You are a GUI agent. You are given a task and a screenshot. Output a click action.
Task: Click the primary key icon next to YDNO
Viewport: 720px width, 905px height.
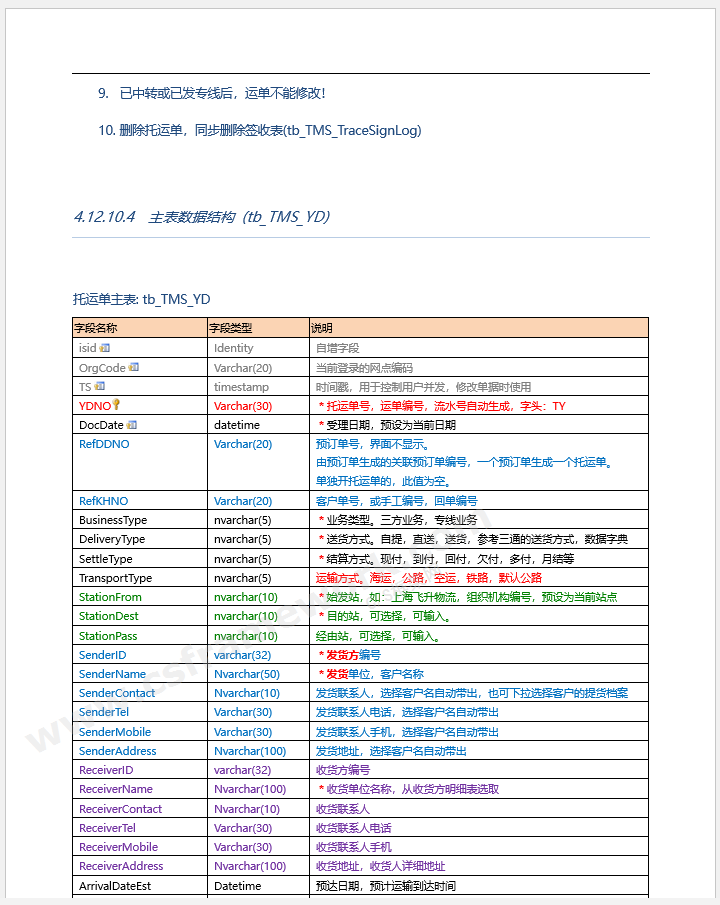116,405
